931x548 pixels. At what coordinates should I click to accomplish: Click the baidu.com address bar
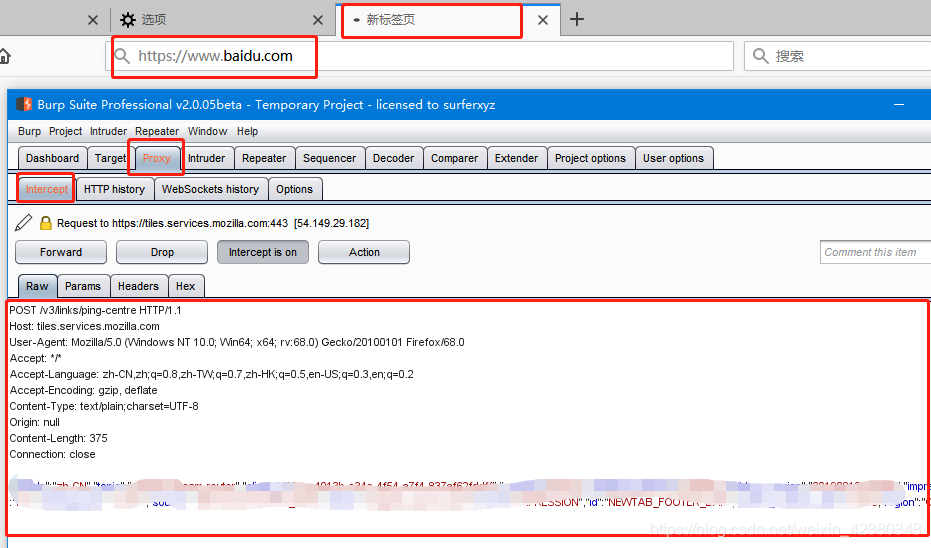(x=419, y=56)
